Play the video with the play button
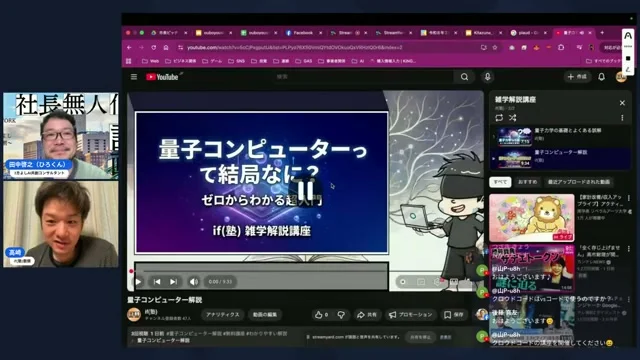 pos(138,282)
